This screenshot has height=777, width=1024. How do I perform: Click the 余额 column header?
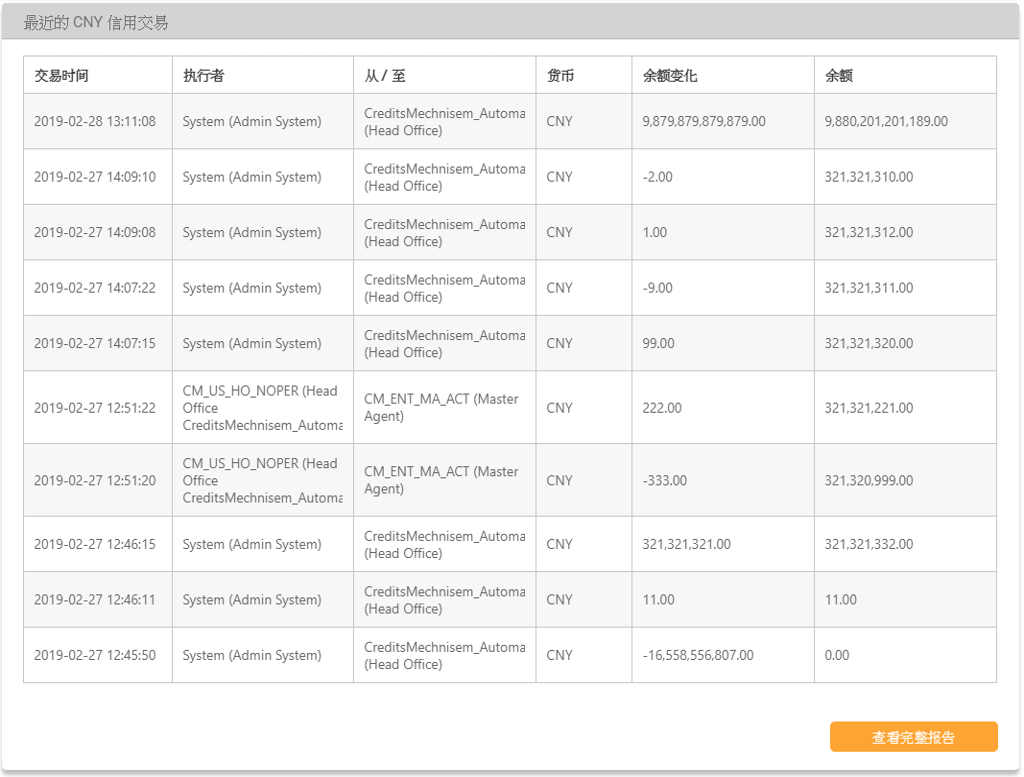point(839,76)
